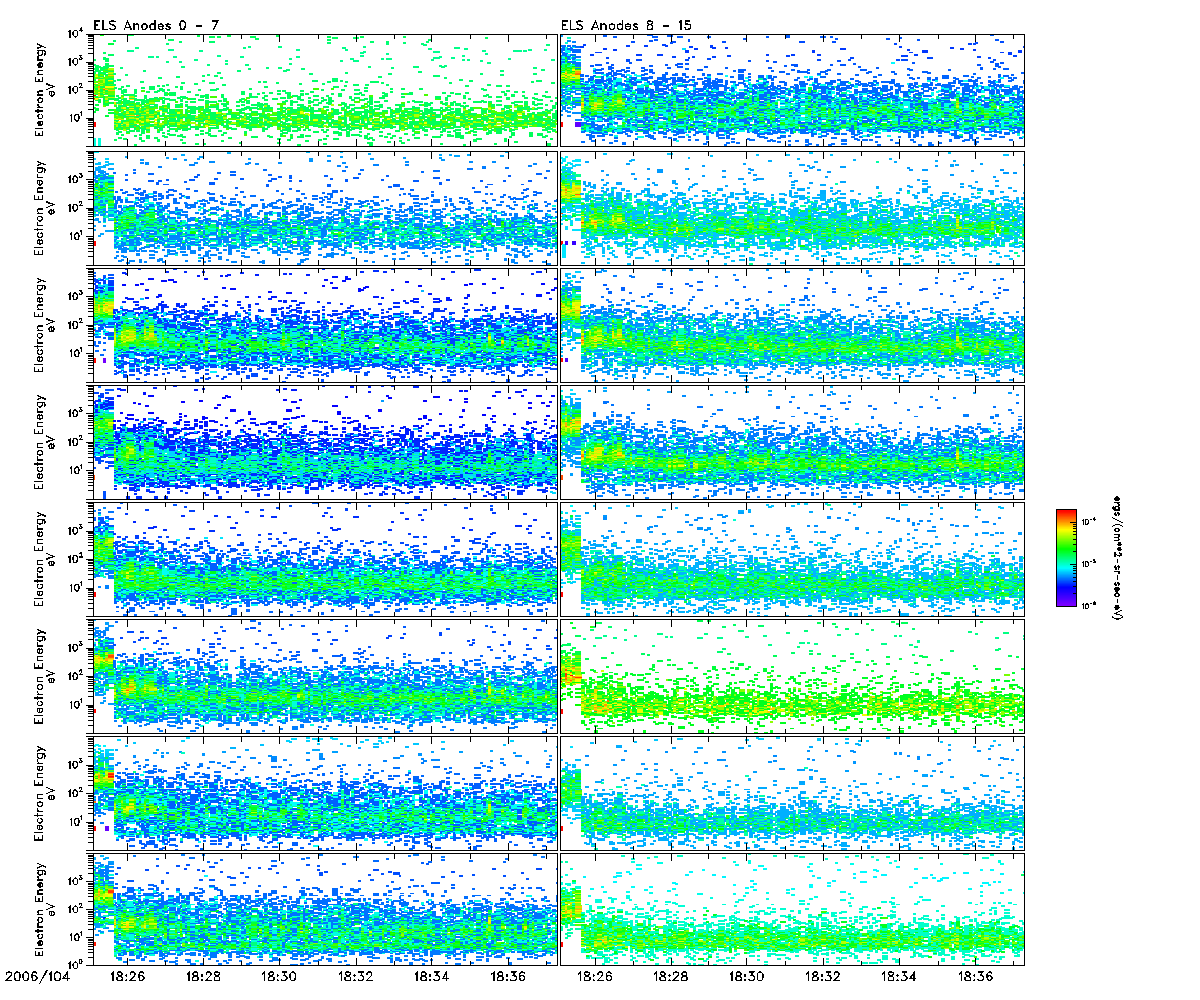Pick the red top end of the color bar

1065,513
